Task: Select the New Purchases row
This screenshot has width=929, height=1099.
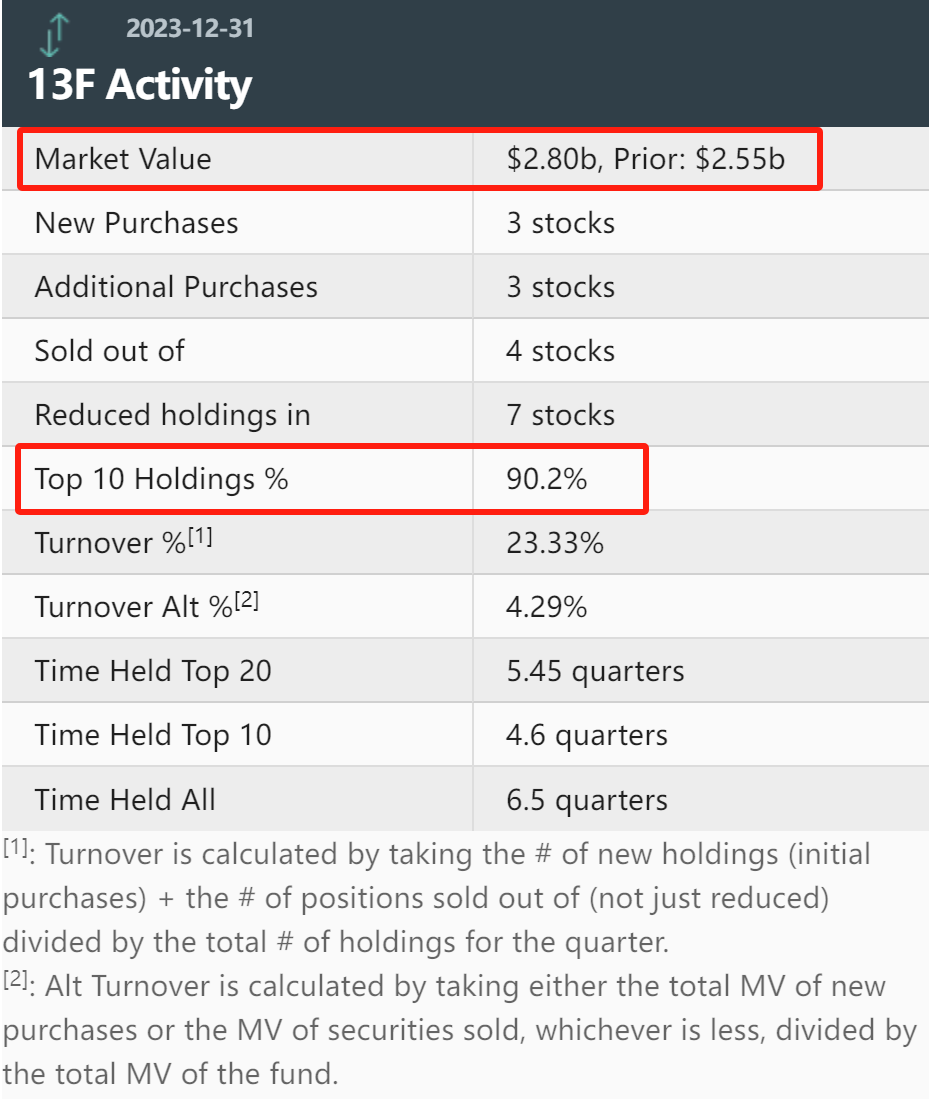Action: 466,223
